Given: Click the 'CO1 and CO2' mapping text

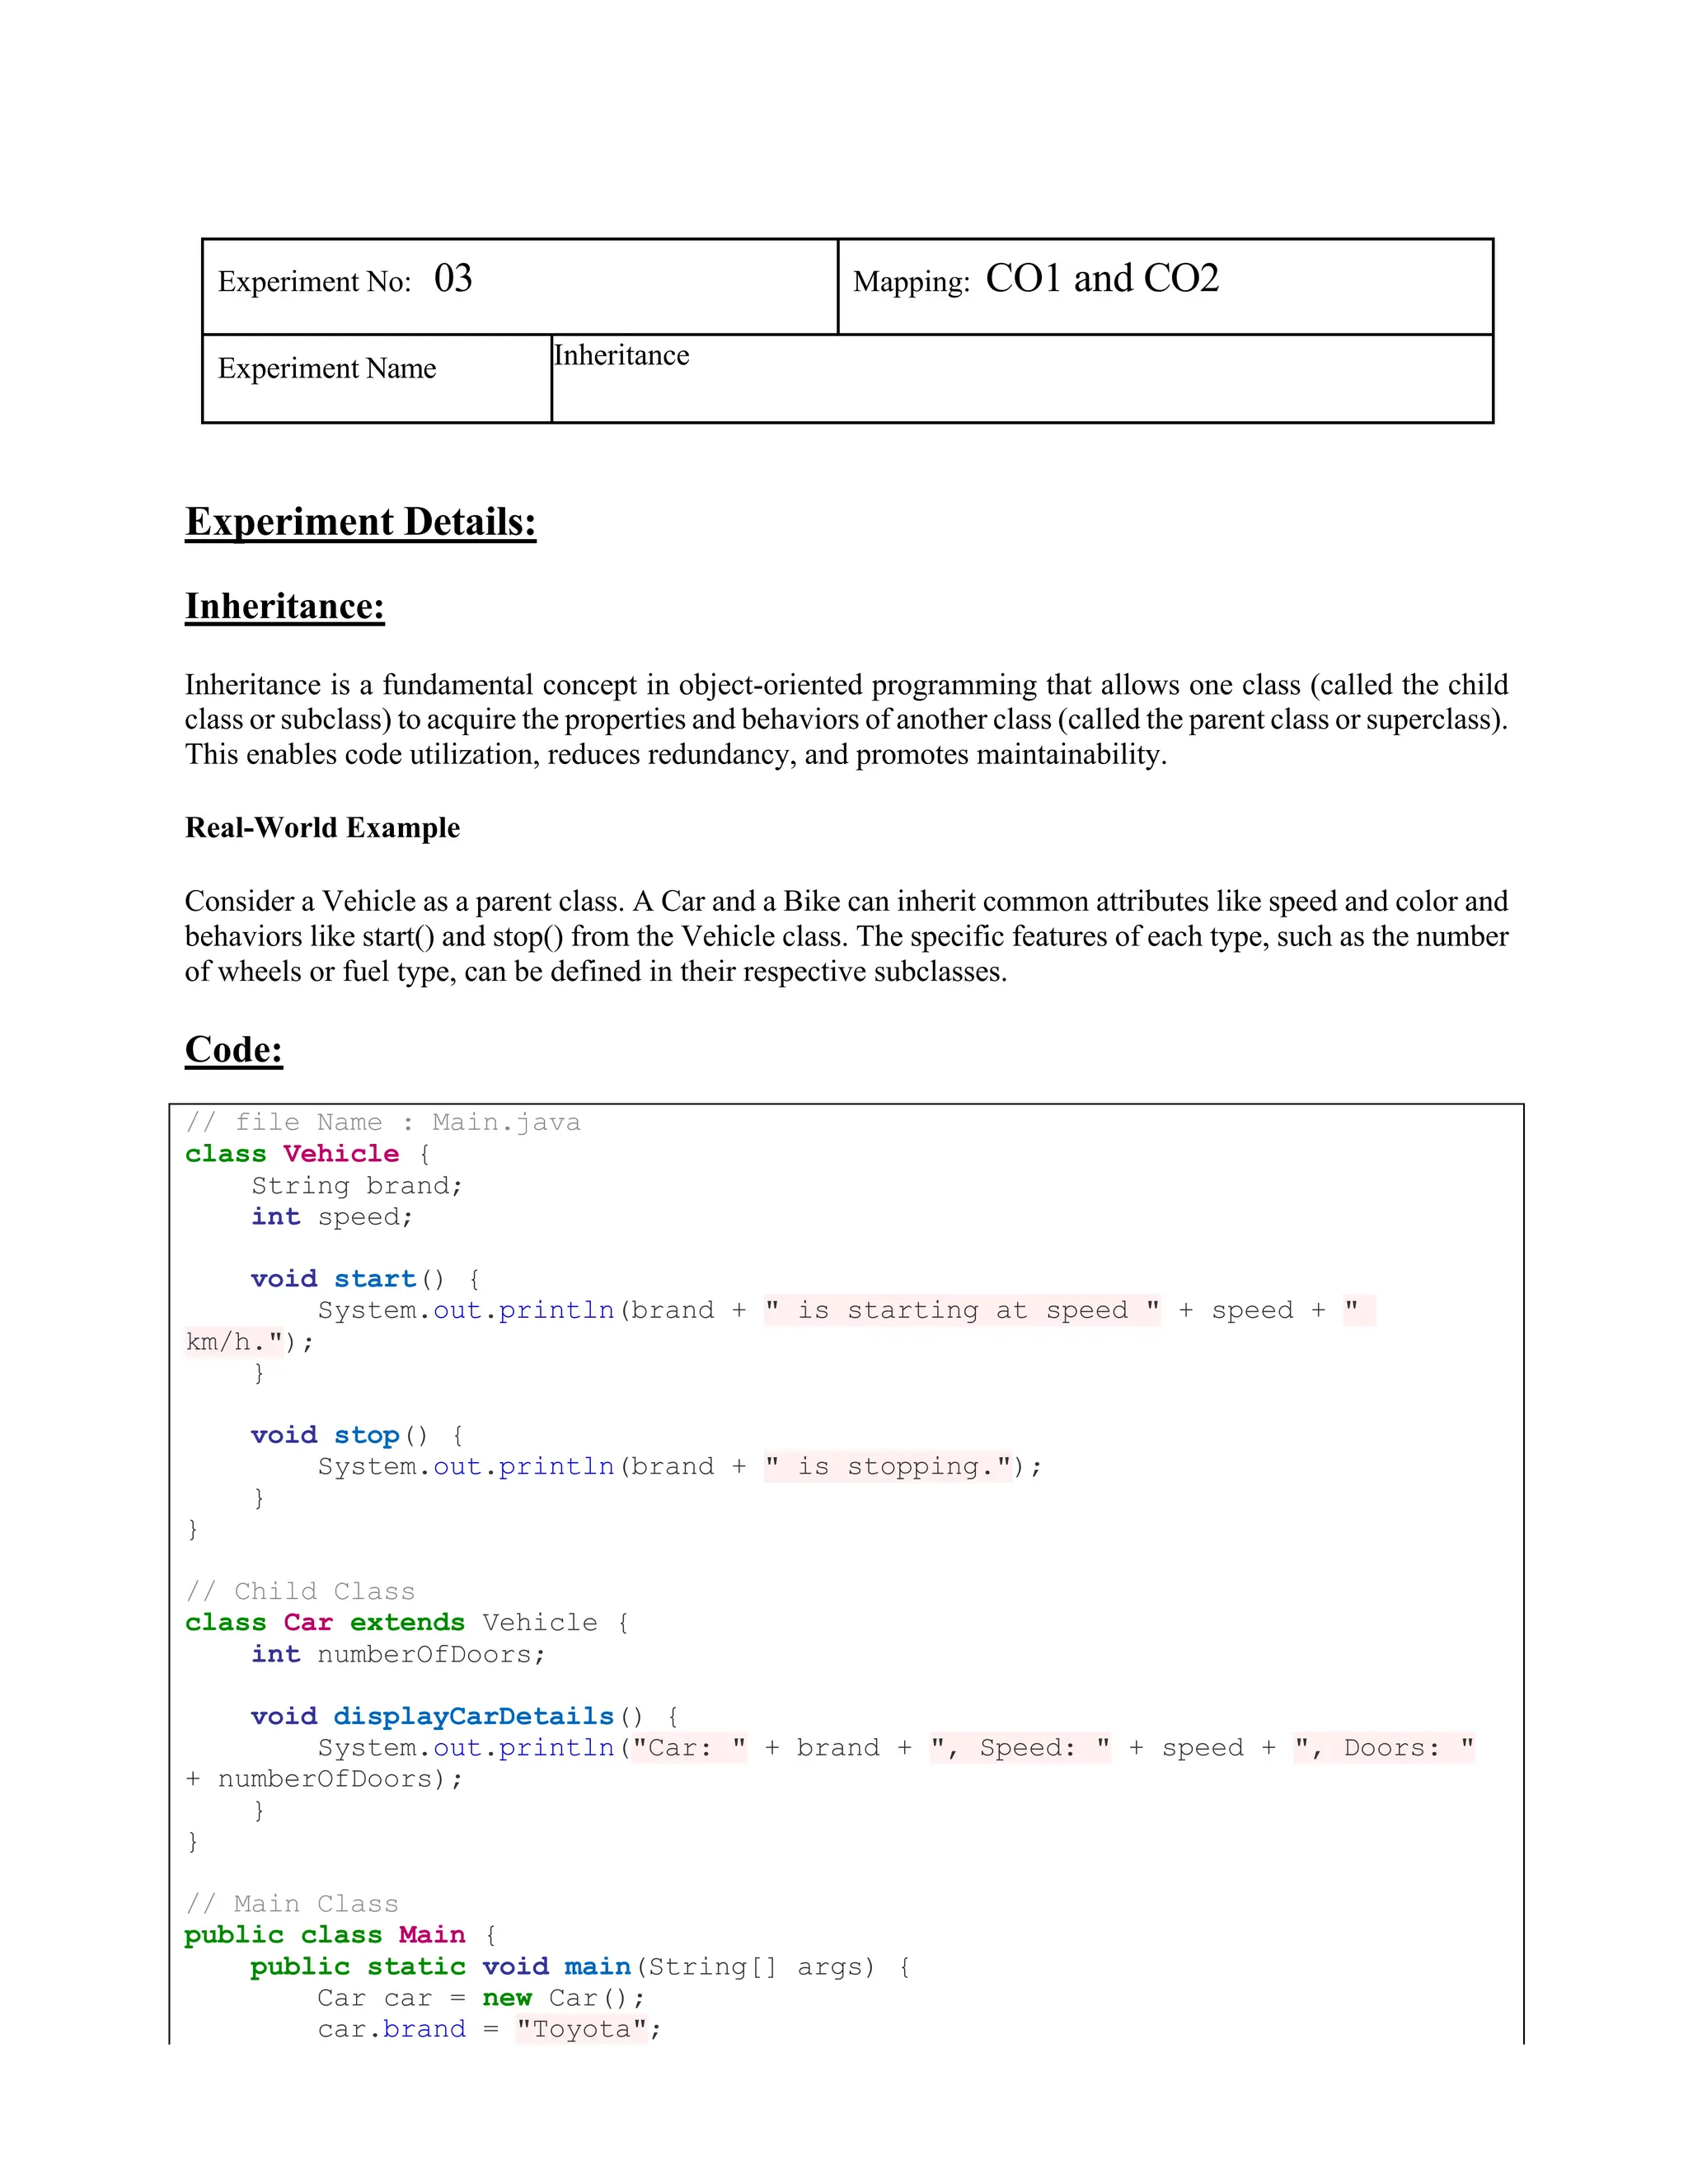Looking at the screenshot, I should click(x=1102, y=279).
